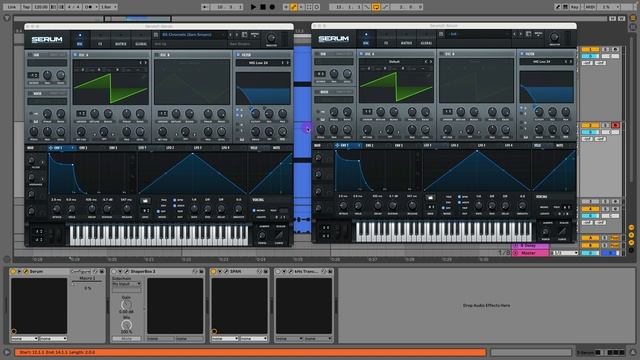Click the ShaperBox 2 wrench icon
Viewport: 640px width, 360px height.
click(127, 271)
